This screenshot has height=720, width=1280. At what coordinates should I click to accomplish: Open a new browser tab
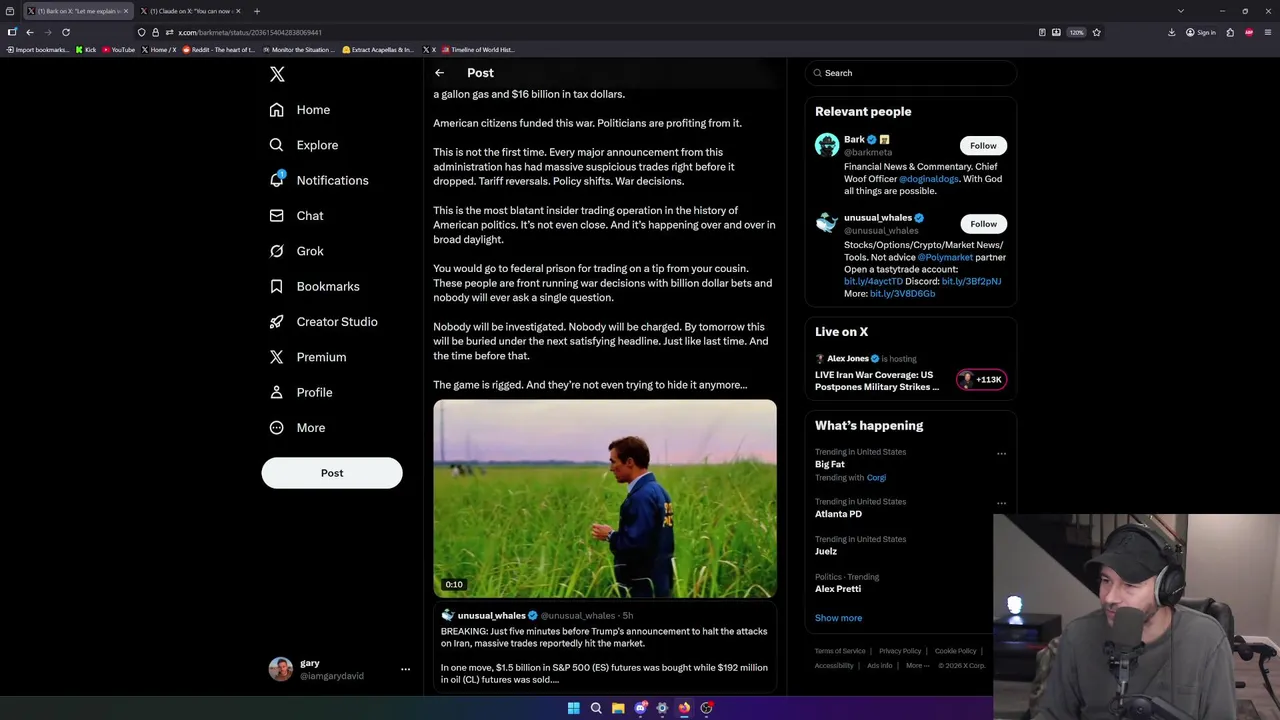257,11
